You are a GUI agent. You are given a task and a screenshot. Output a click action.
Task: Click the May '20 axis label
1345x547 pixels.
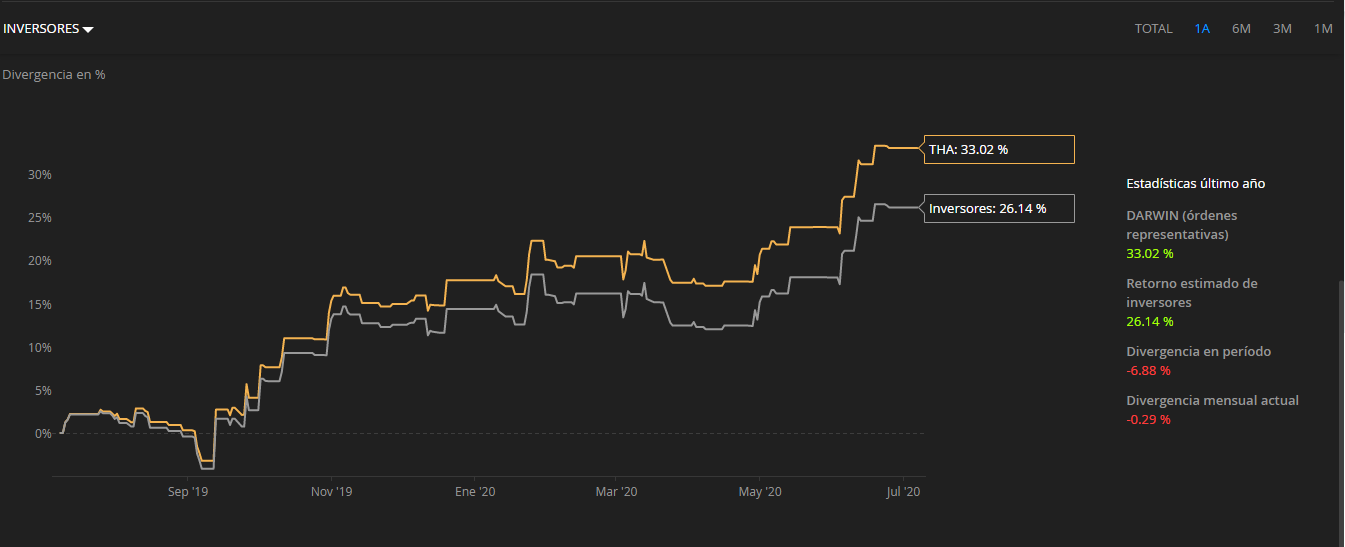click(x=759, y=492)
